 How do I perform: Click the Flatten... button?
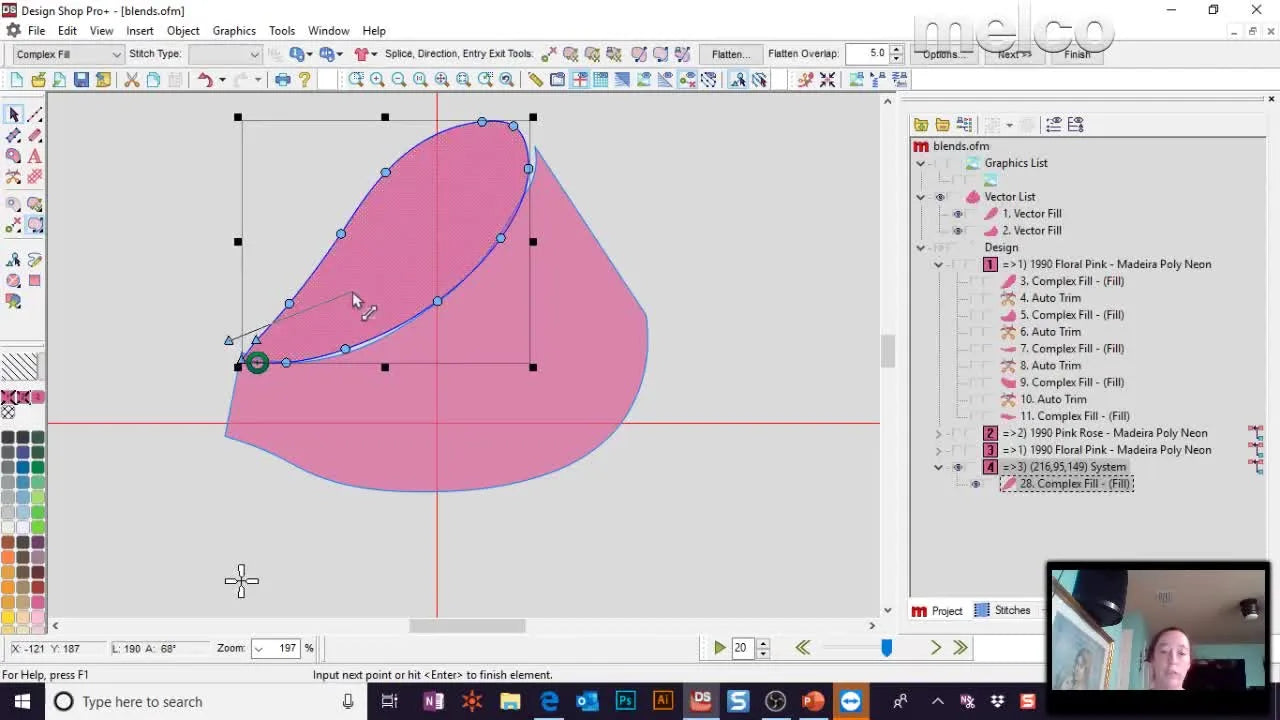pyautogui.click(x=729, y=54)
